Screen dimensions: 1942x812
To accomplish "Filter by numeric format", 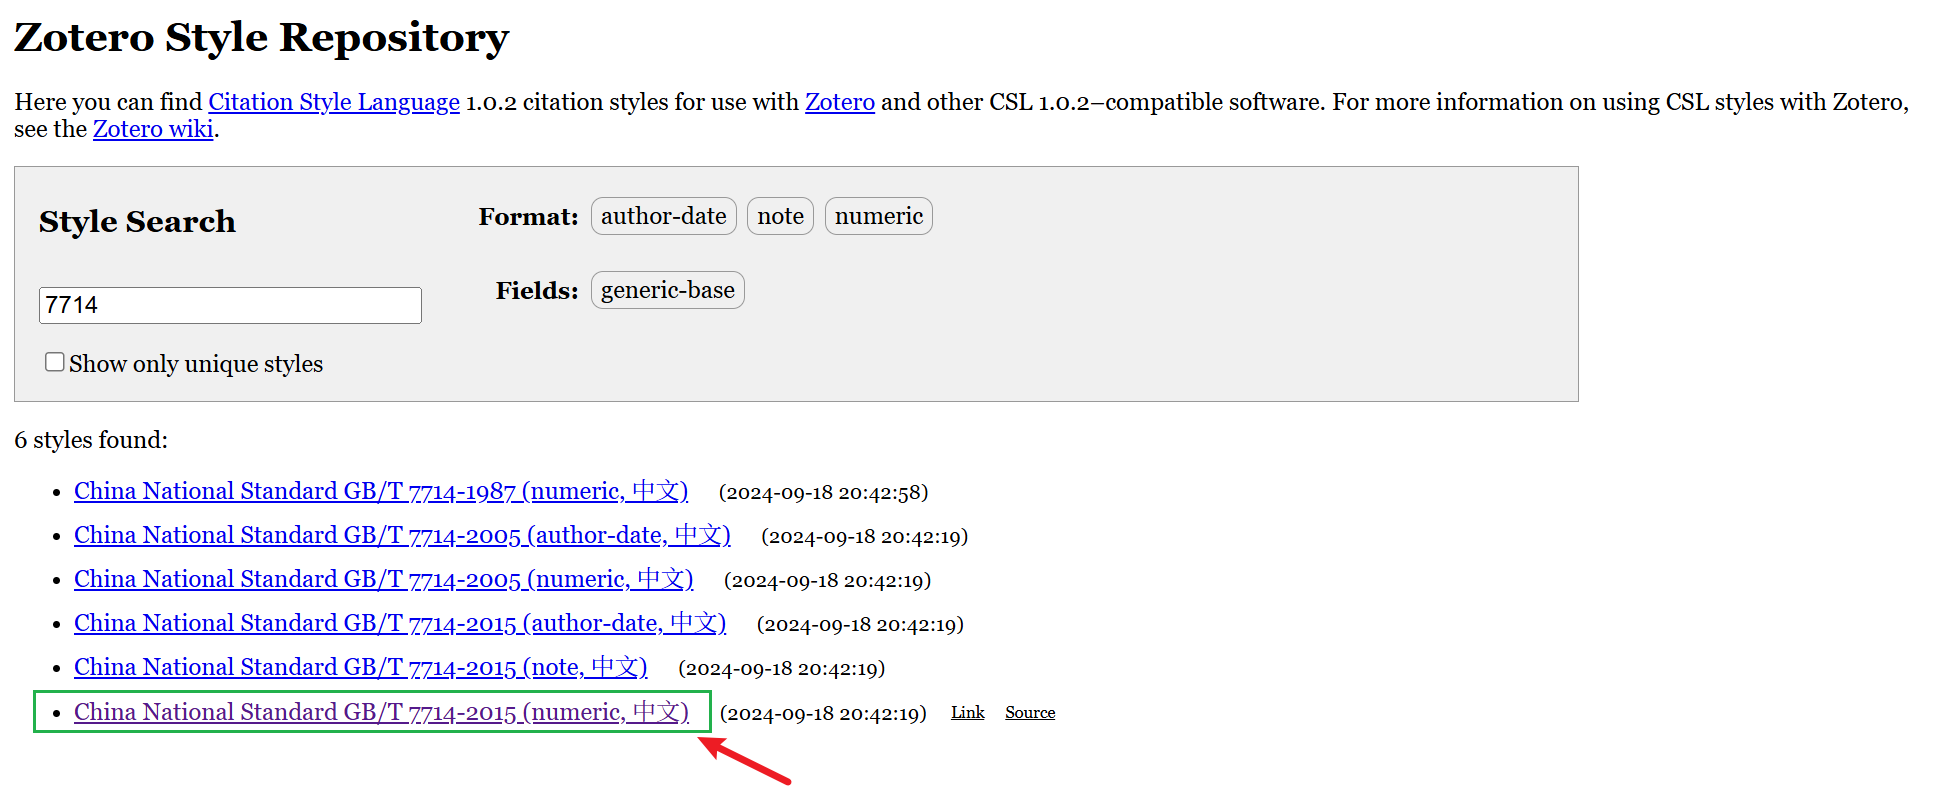I will [x=879, y=216].
